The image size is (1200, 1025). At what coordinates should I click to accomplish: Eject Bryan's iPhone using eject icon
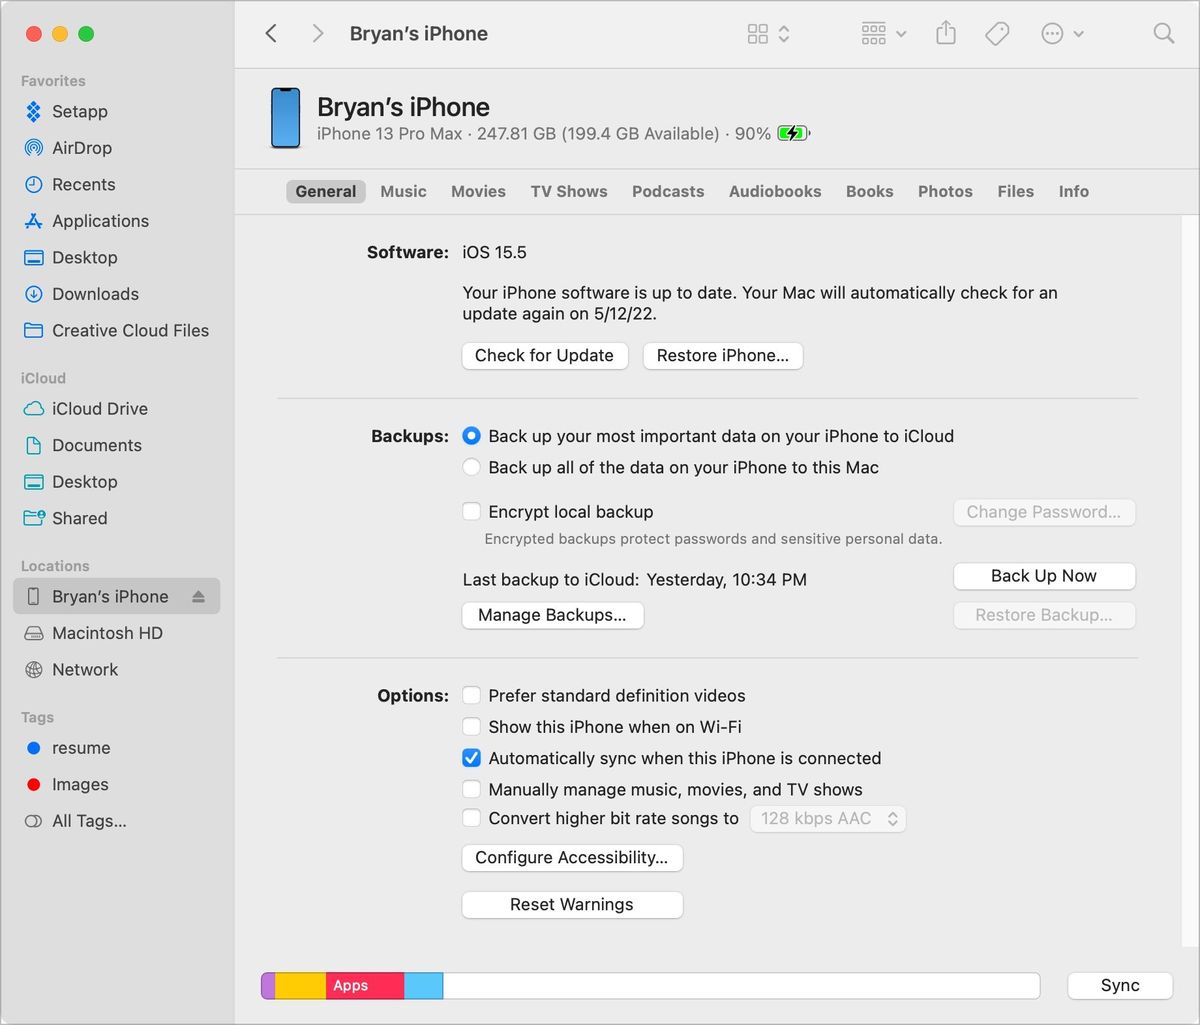(x=198, y=596)
